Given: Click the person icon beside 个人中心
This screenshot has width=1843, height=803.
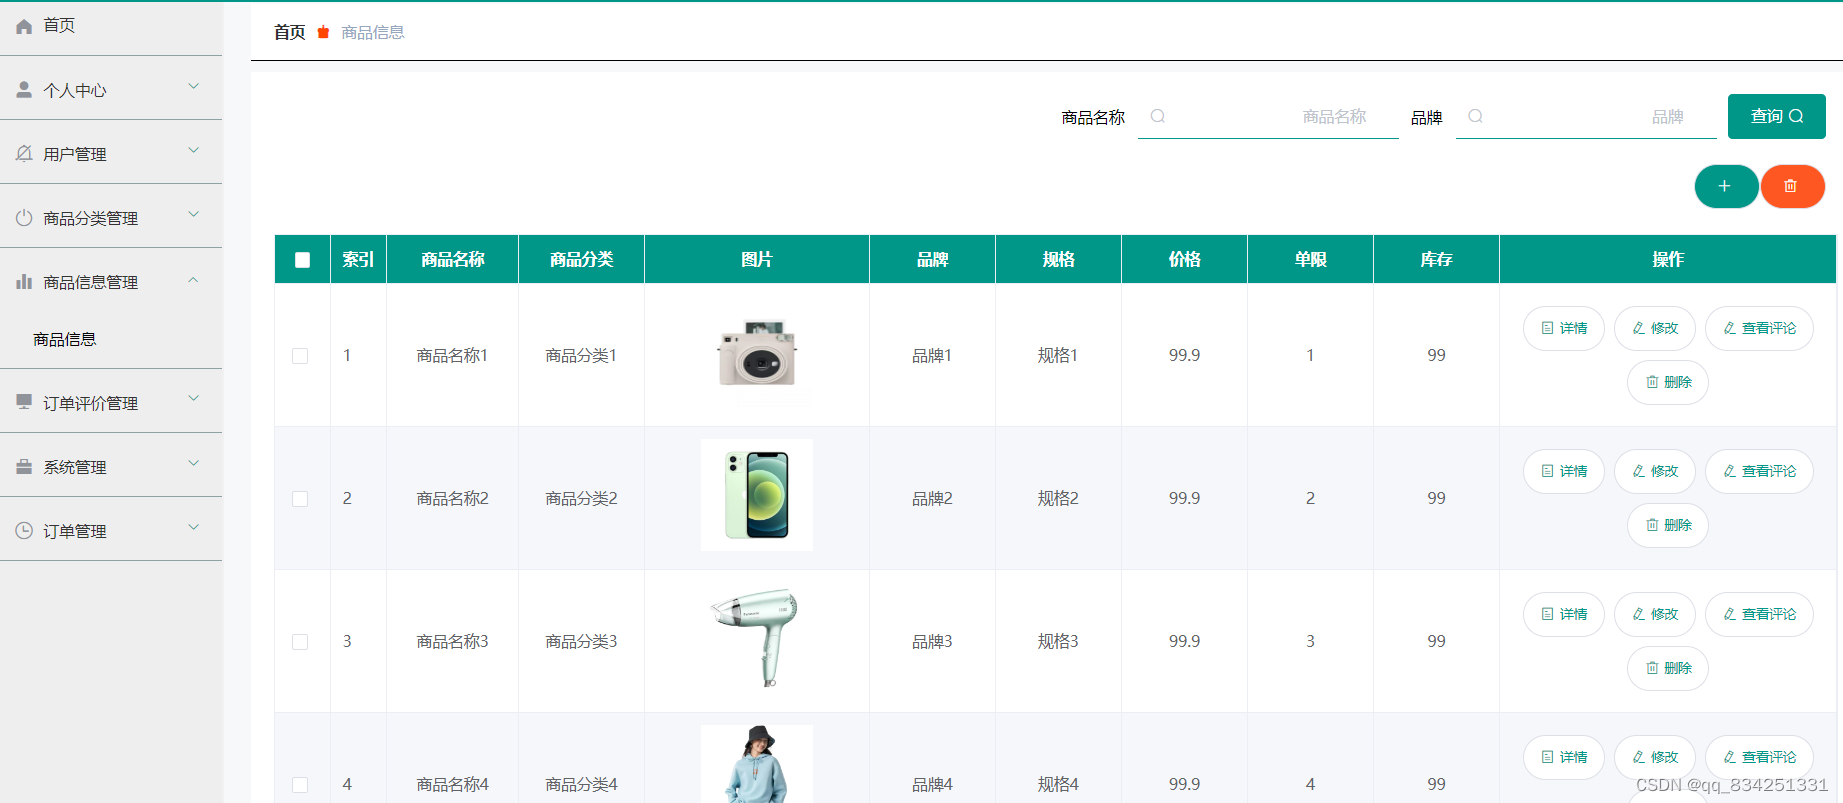Looking at the screenshot, I should tap(24, 90).
